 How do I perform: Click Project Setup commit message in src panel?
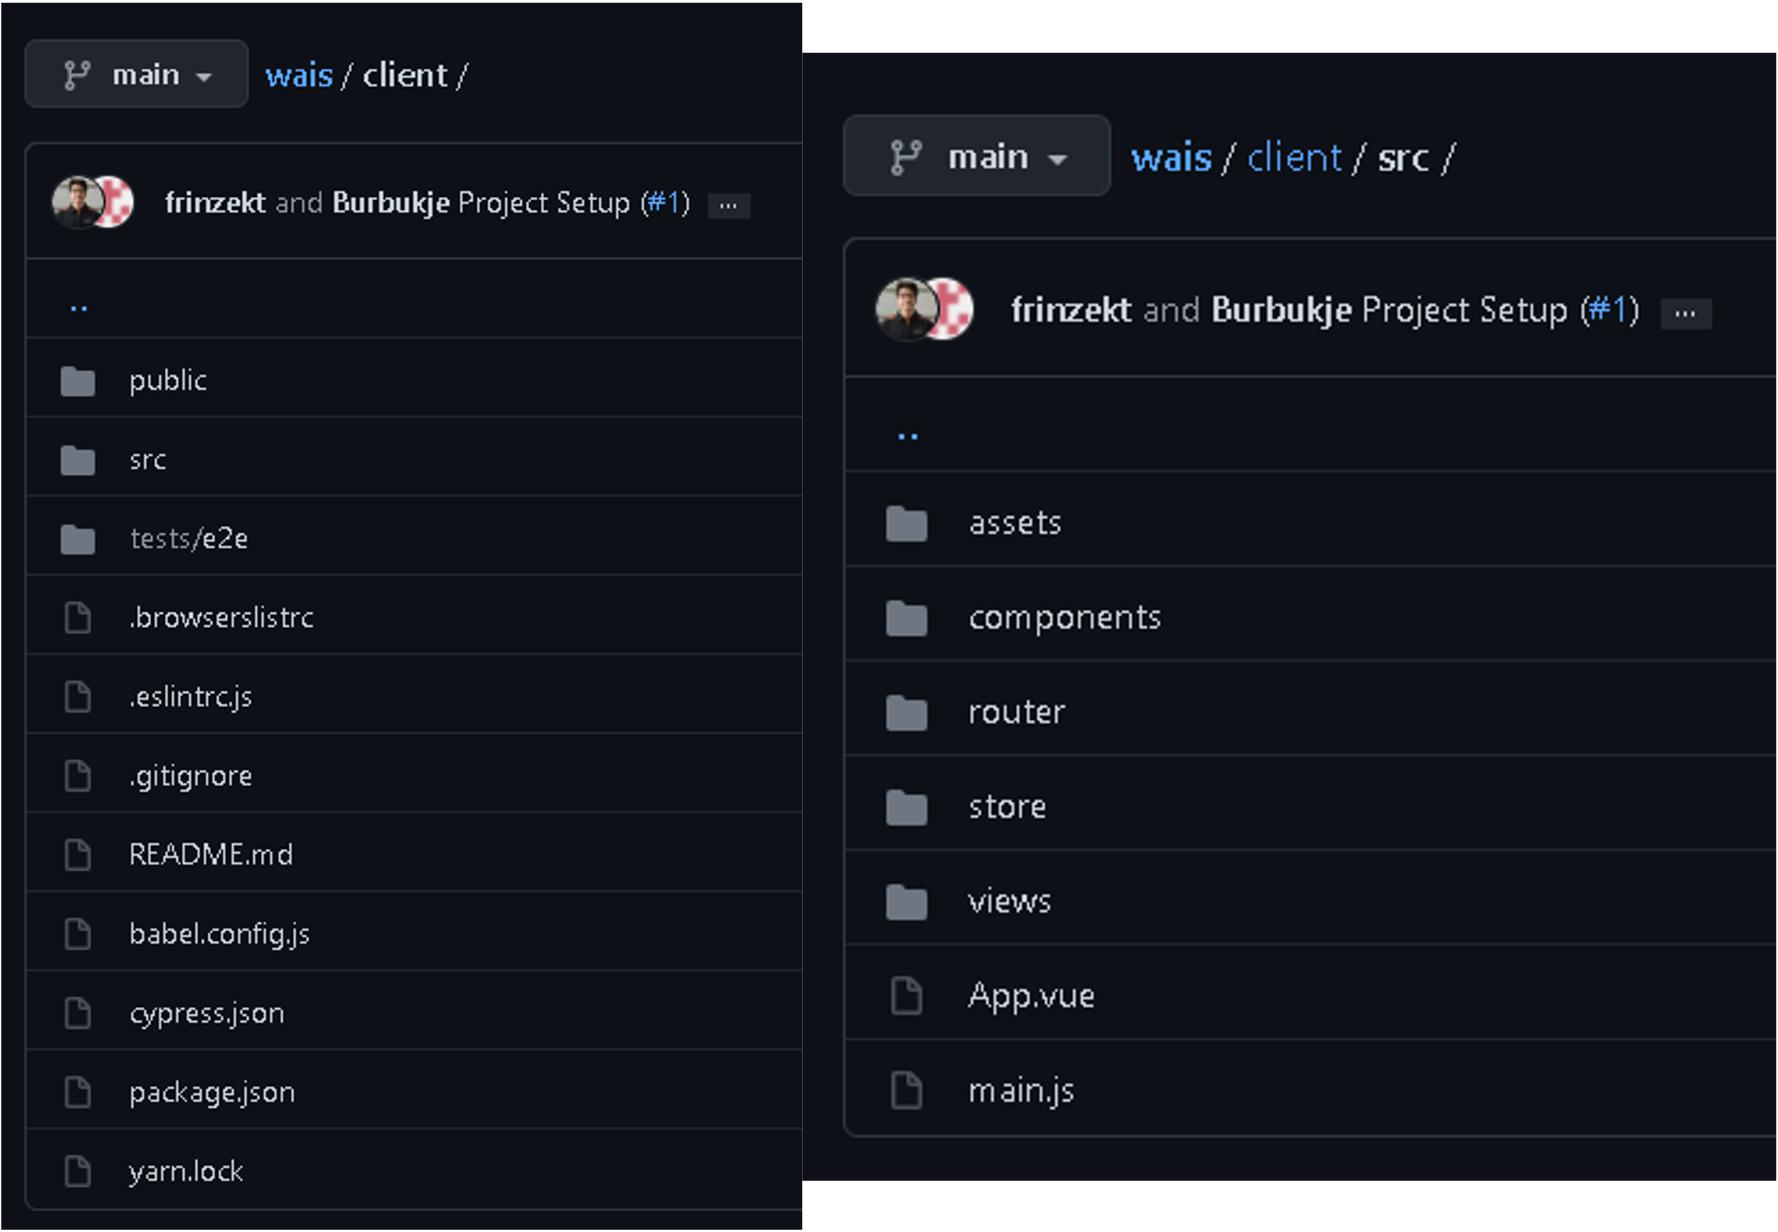[1465, 310]
